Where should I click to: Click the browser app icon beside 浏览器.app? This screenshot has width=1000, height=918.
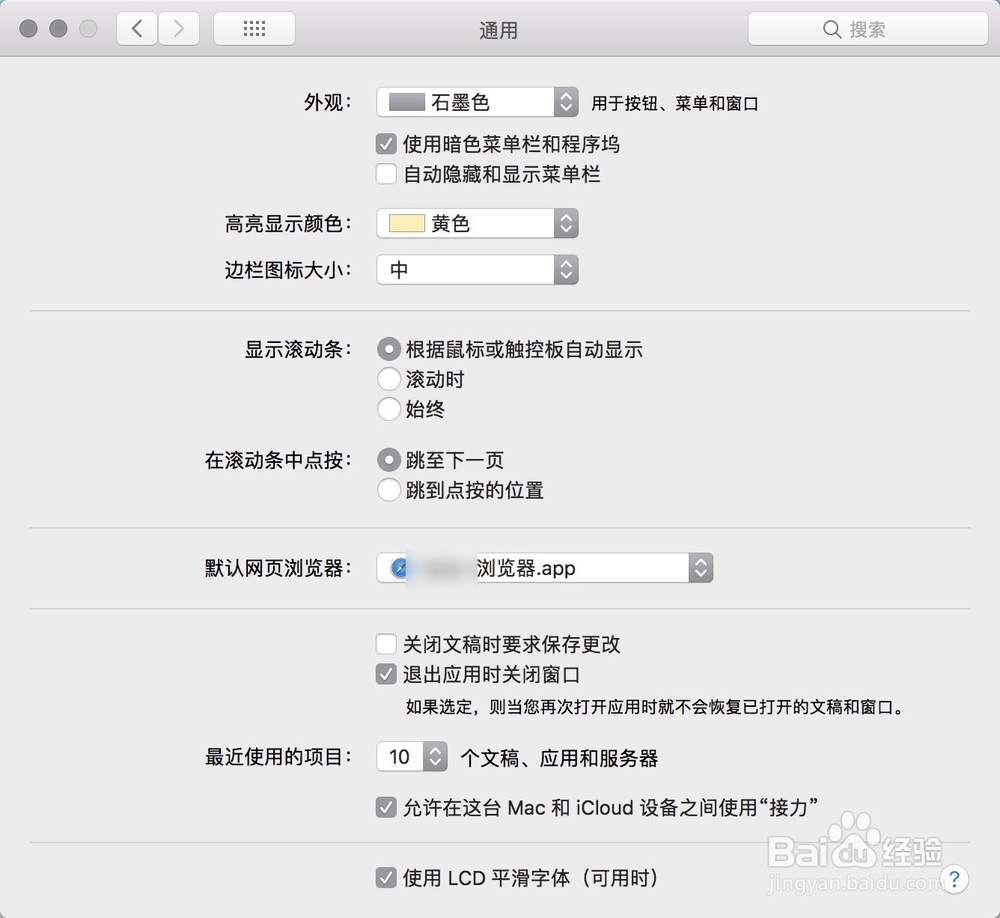(399, 567)
